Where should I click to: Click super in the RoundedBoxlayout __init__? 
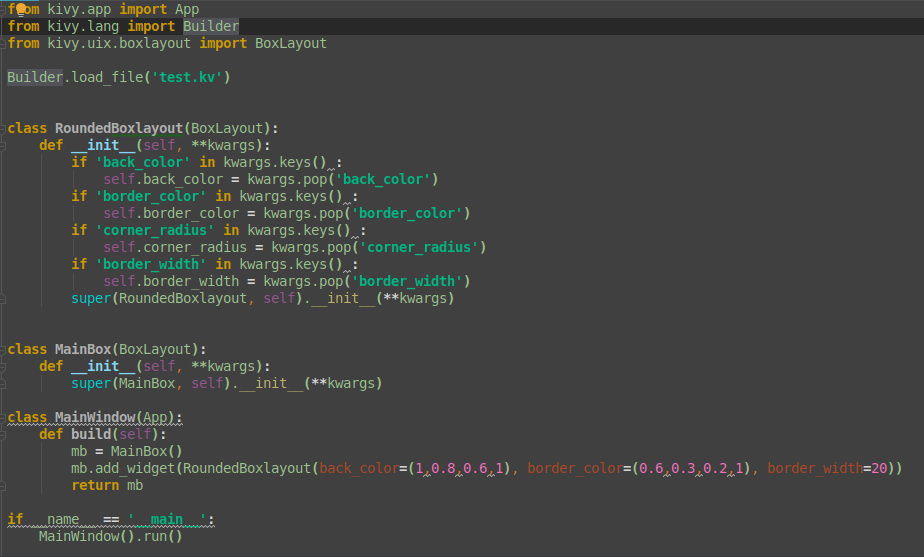tap(91, 298)
